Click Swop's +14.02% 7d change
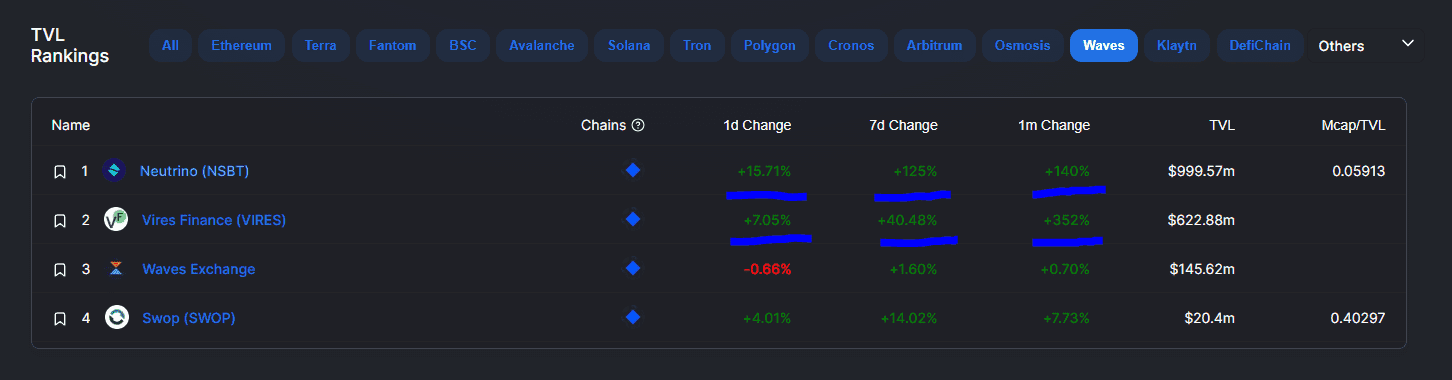 pos(909,318)
